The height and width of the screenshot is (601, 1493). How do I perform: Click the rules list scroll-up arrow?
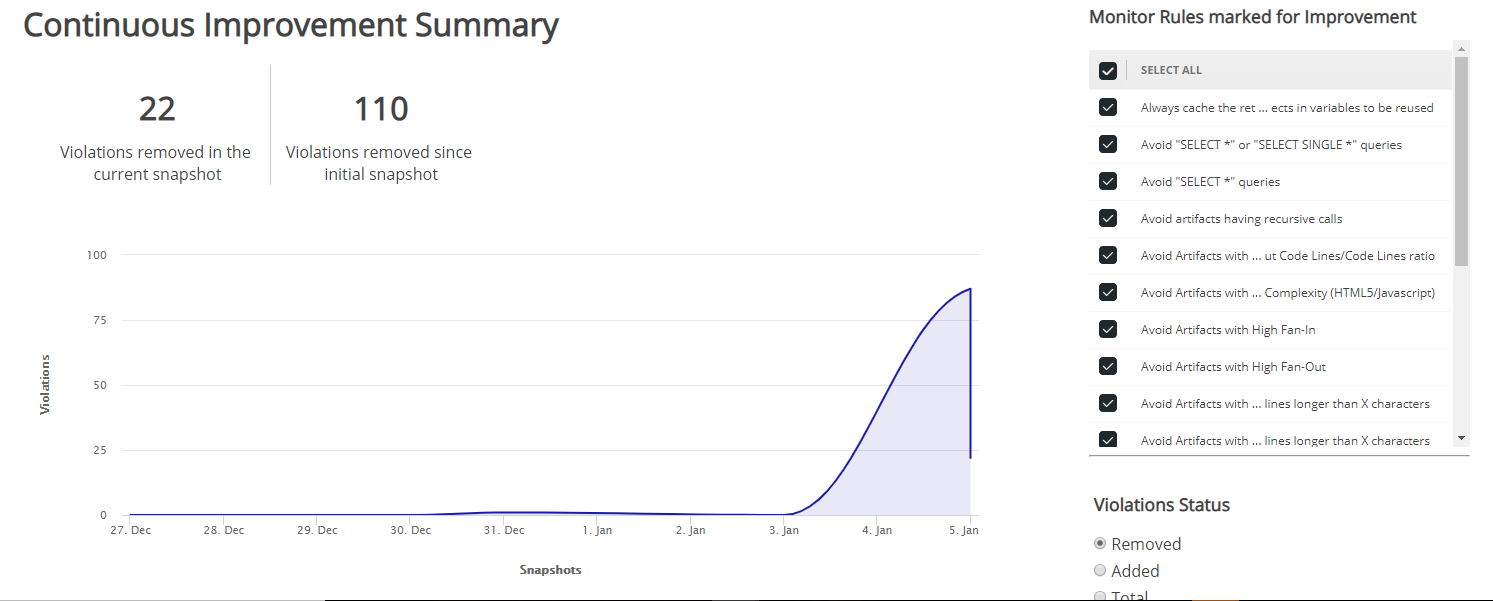(x=1461, y=48)
